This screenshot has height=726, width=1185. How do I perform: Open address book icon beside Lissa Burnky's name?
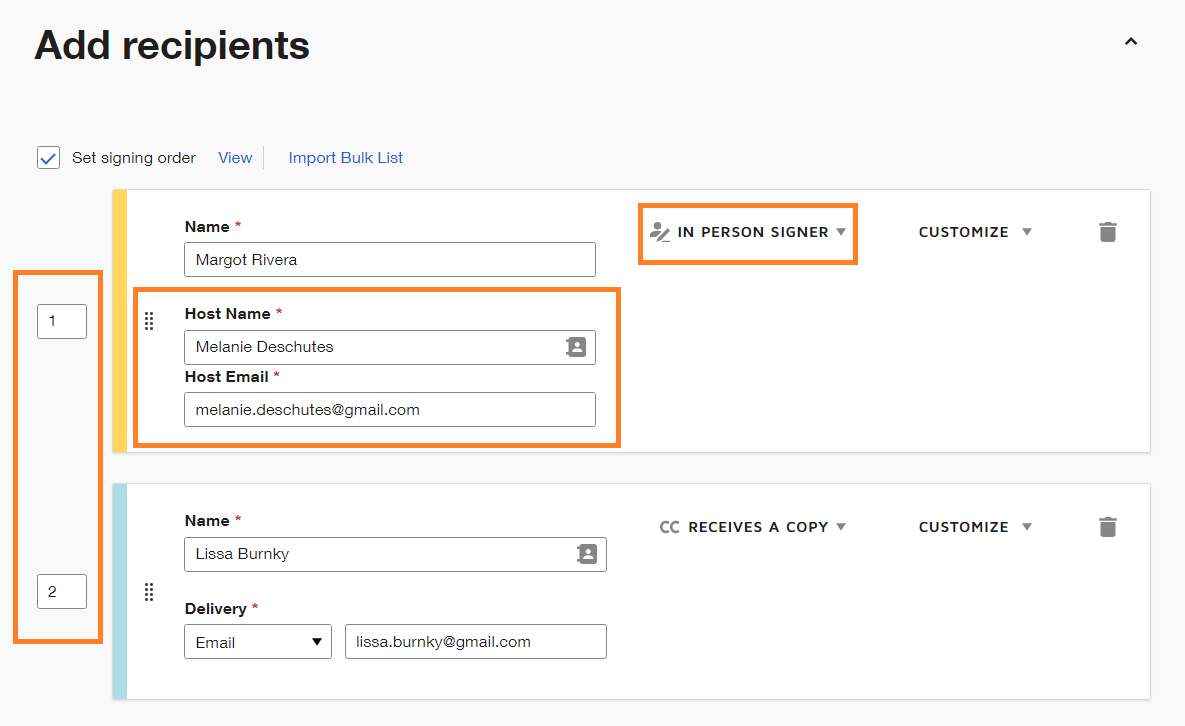pyautogui.click(x=586, y=554)
